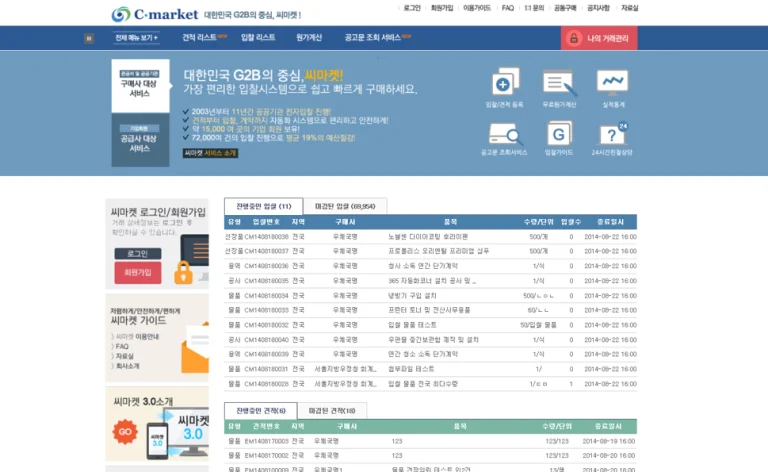Open bid CM1408180039 연간 청소 소독 단가계약
Viewport: 768px width, 472px height.
(x=431, y=354)
